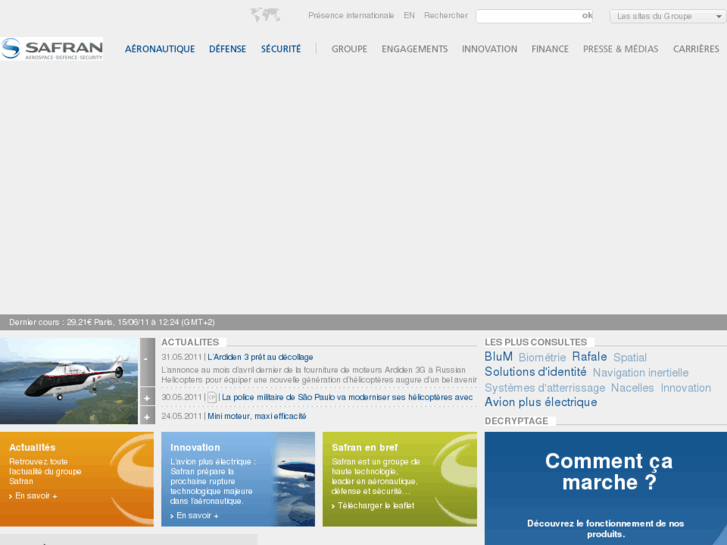Collapse the first news item with minus button
The height and width of the screenshot is (545, 727).
click(147, 362)
